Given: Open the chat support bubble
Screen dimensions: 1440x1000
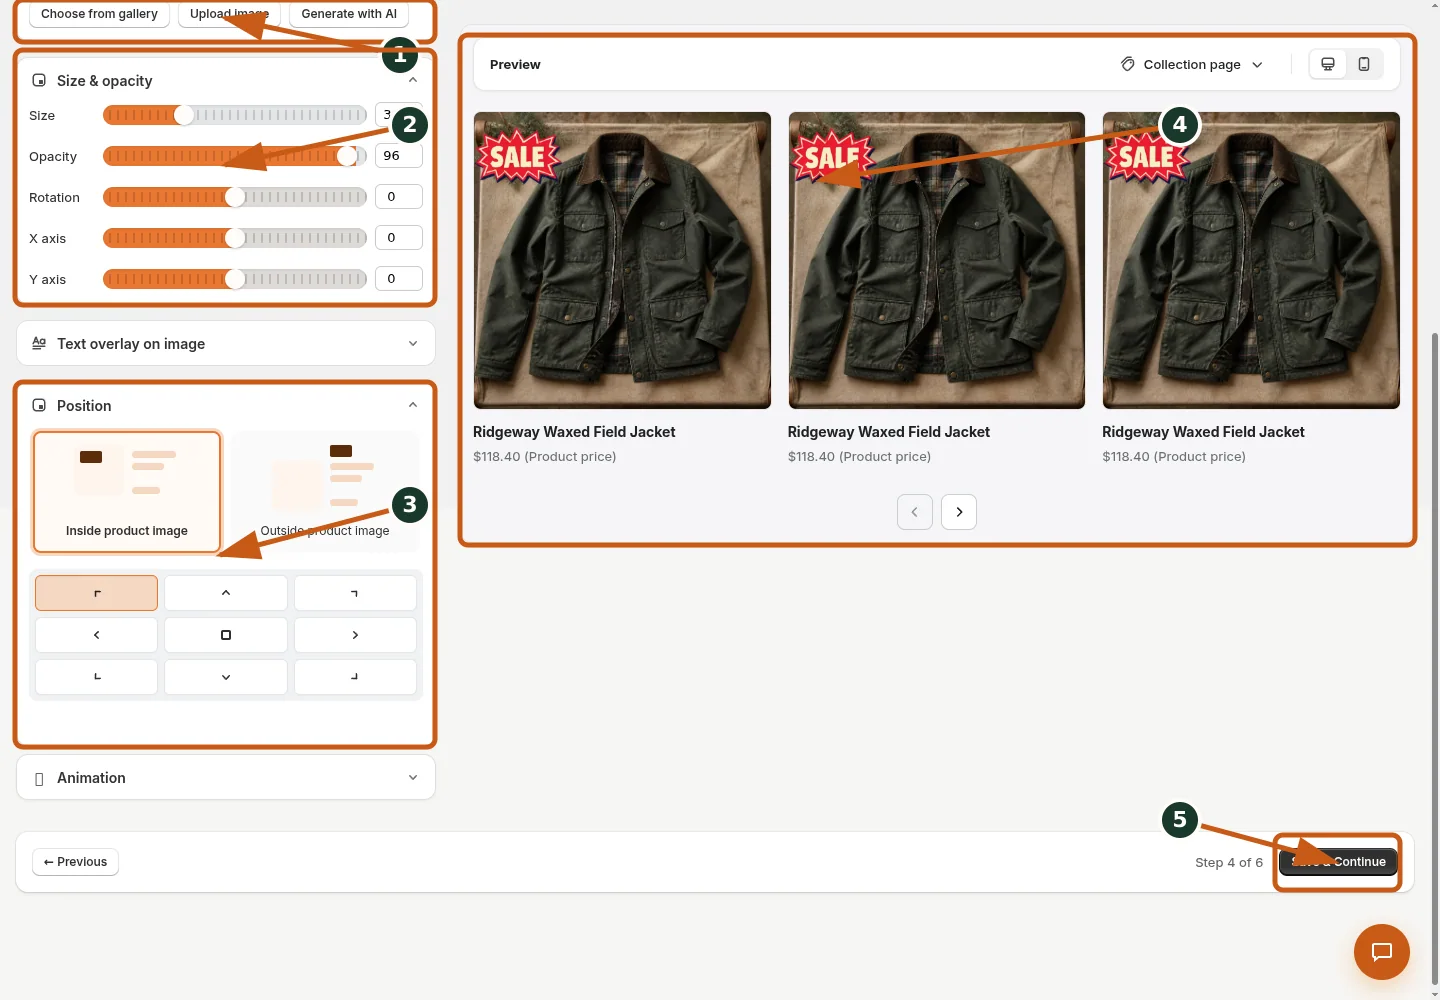Looking at the screenshot, I should click(1382, 952).
